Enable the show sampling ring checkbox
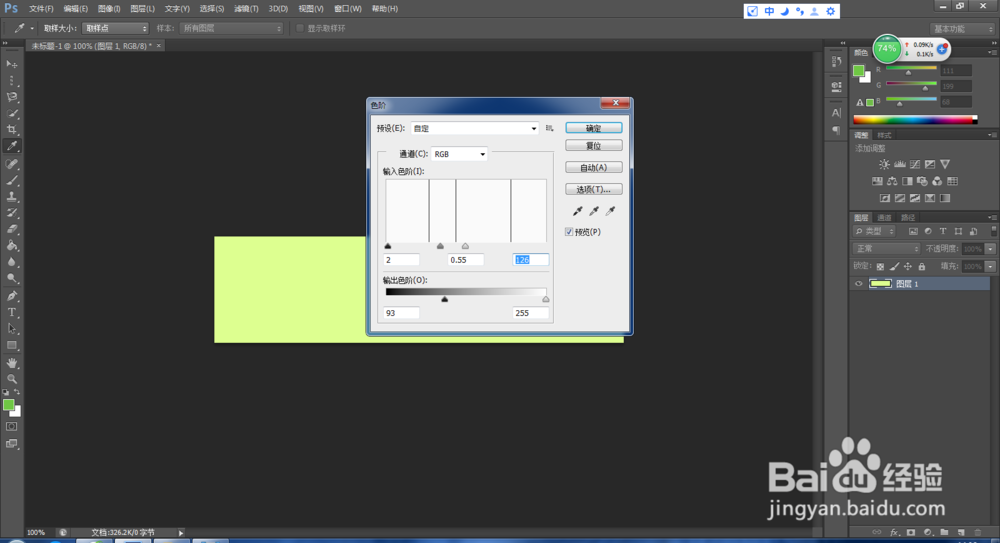Screen dimensions: 1000x543 click(300, 28)
